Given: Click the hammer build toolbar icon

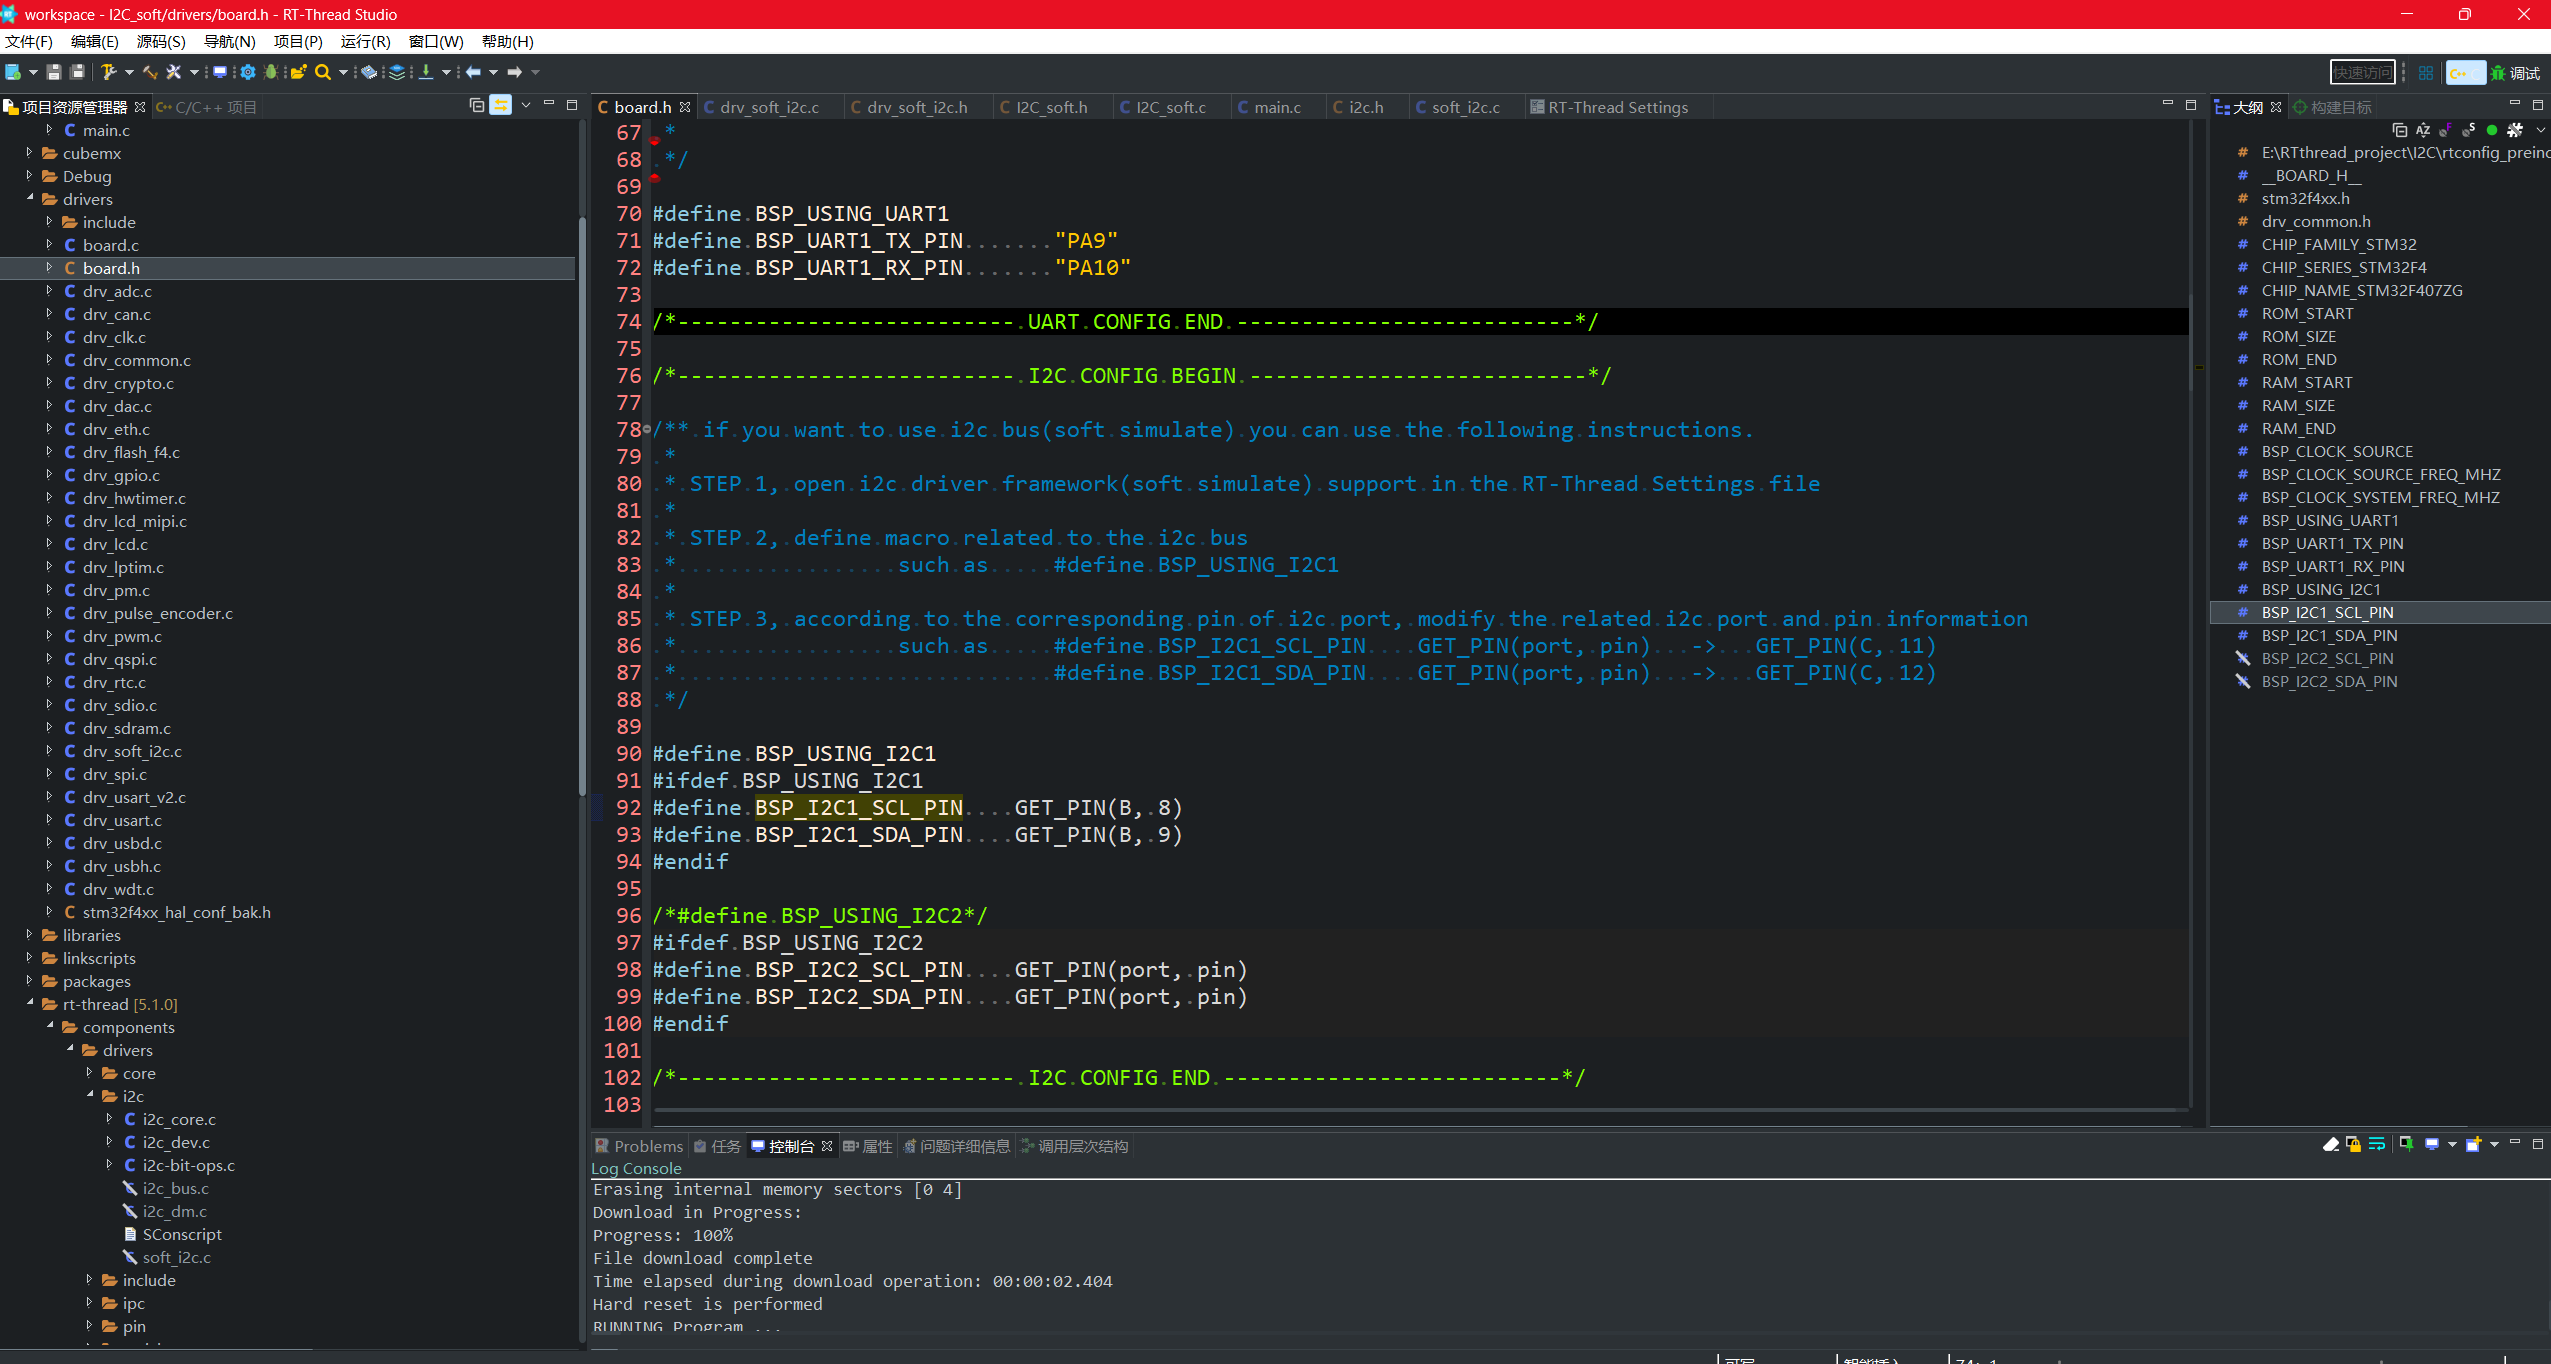Looking at the screenshot, I should point(109,72).
